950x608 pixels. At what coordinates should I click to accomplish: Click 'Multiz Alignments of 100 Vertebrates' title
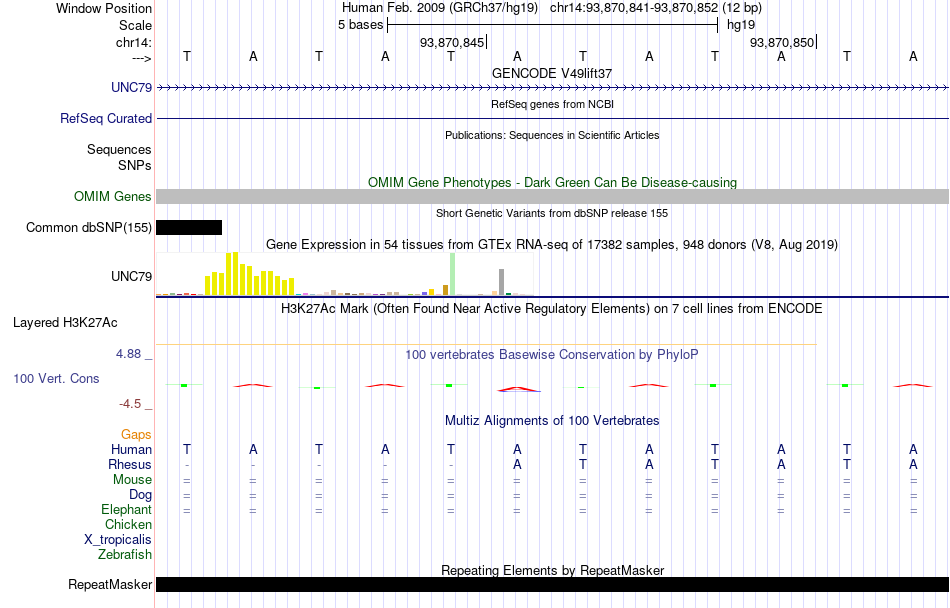(x=552, y=420)
